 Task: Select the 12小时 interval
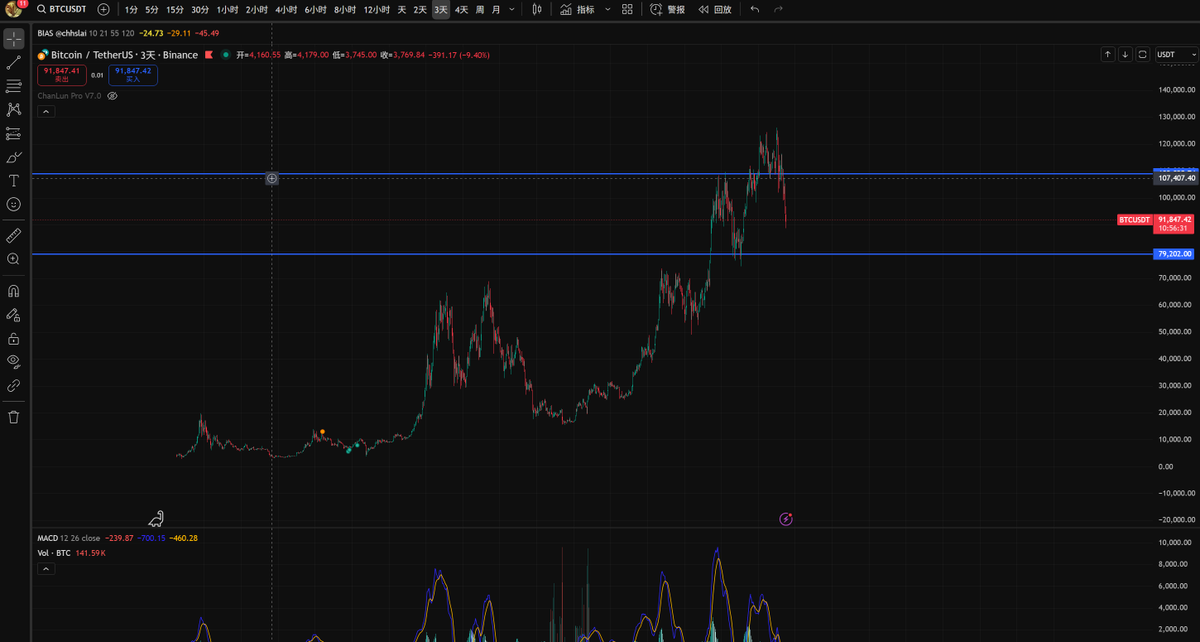[377, 9]
